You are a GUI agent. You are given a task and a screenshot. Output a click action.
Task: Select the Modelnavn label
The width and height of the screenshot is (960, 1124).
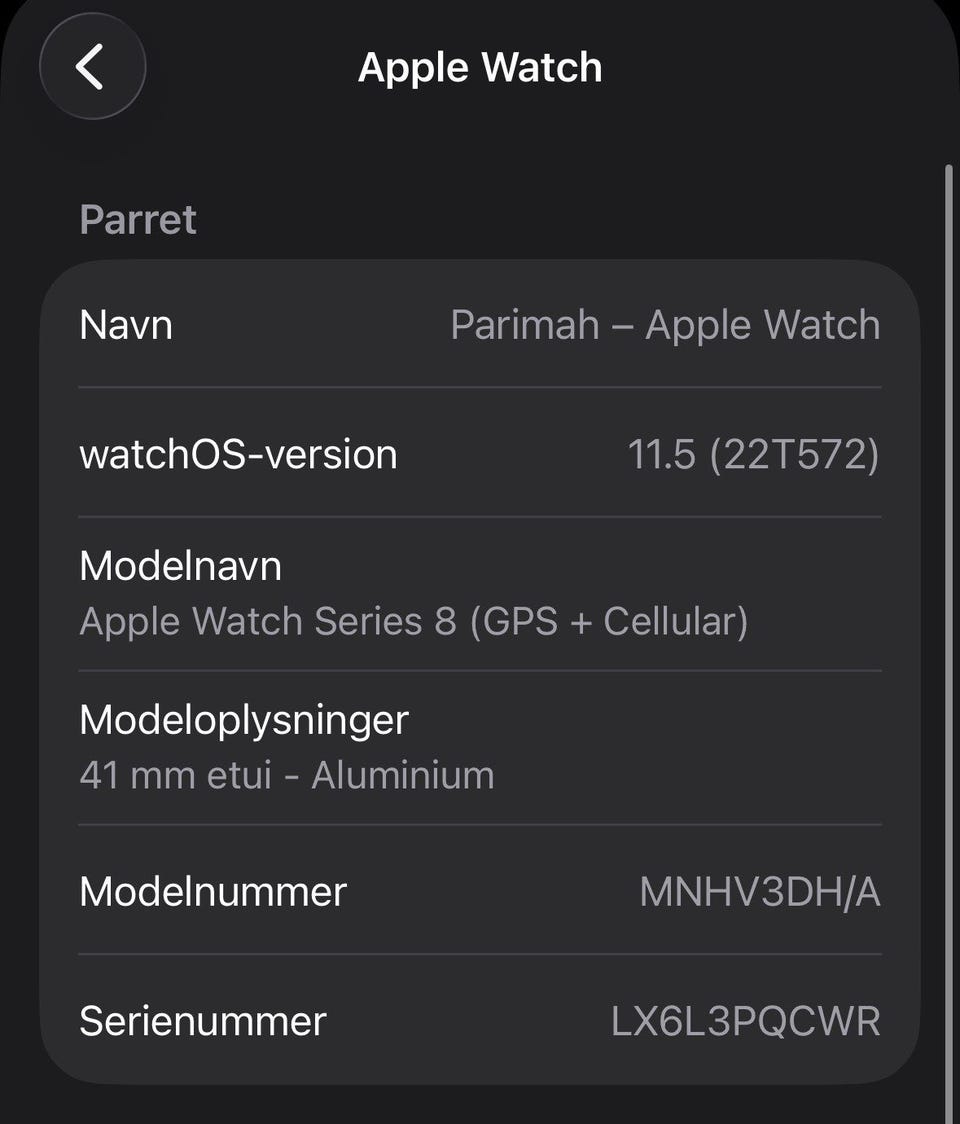pyautogui.click(x=180, y=566)
